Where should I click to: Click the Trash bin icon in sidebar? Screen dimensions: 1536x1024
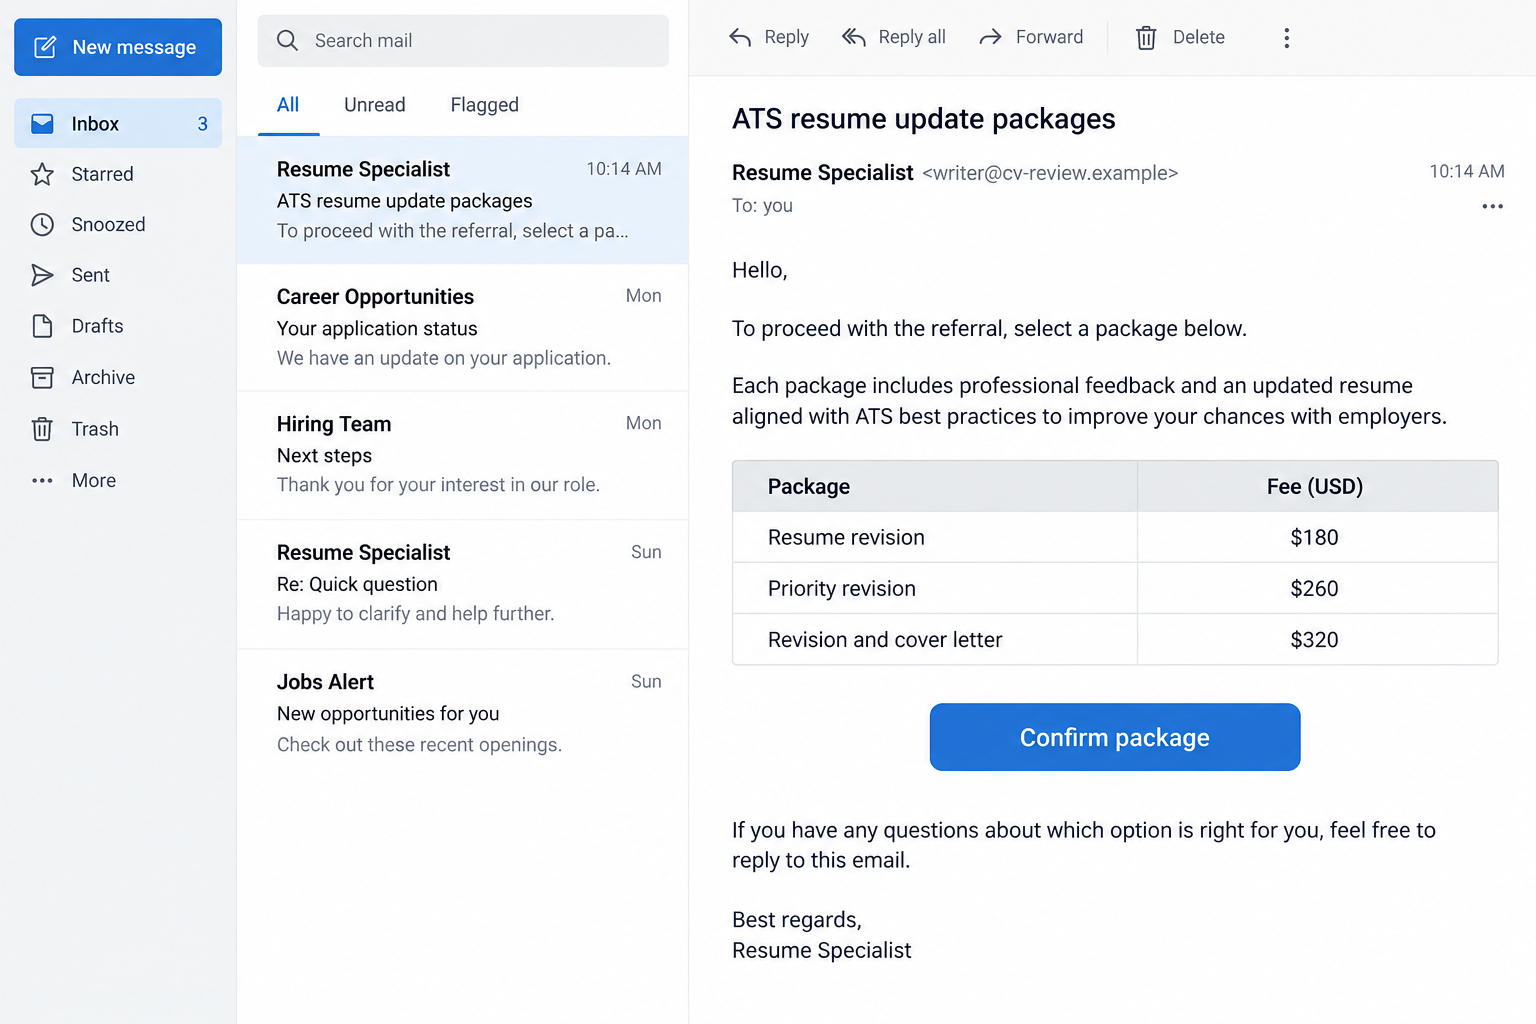point(42,429)
